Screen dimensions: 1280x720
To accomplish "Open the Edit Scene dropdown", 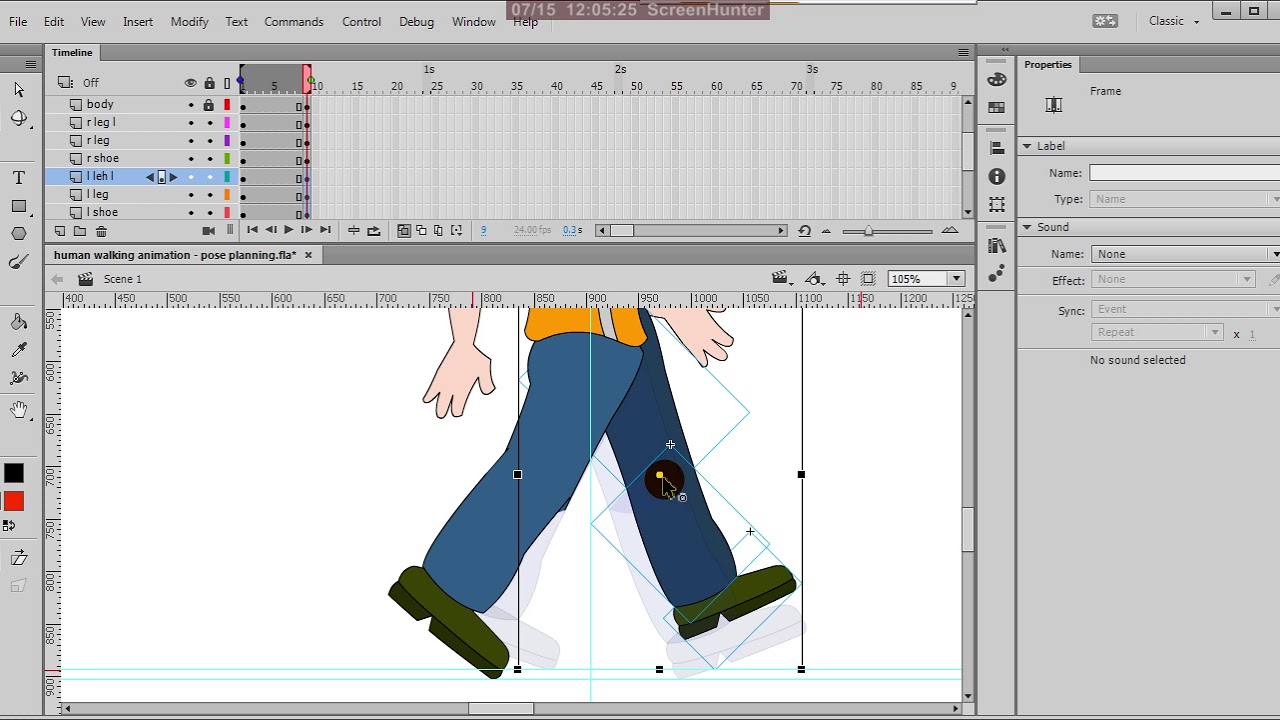I will pyautogui.click(x=782, y=279).
